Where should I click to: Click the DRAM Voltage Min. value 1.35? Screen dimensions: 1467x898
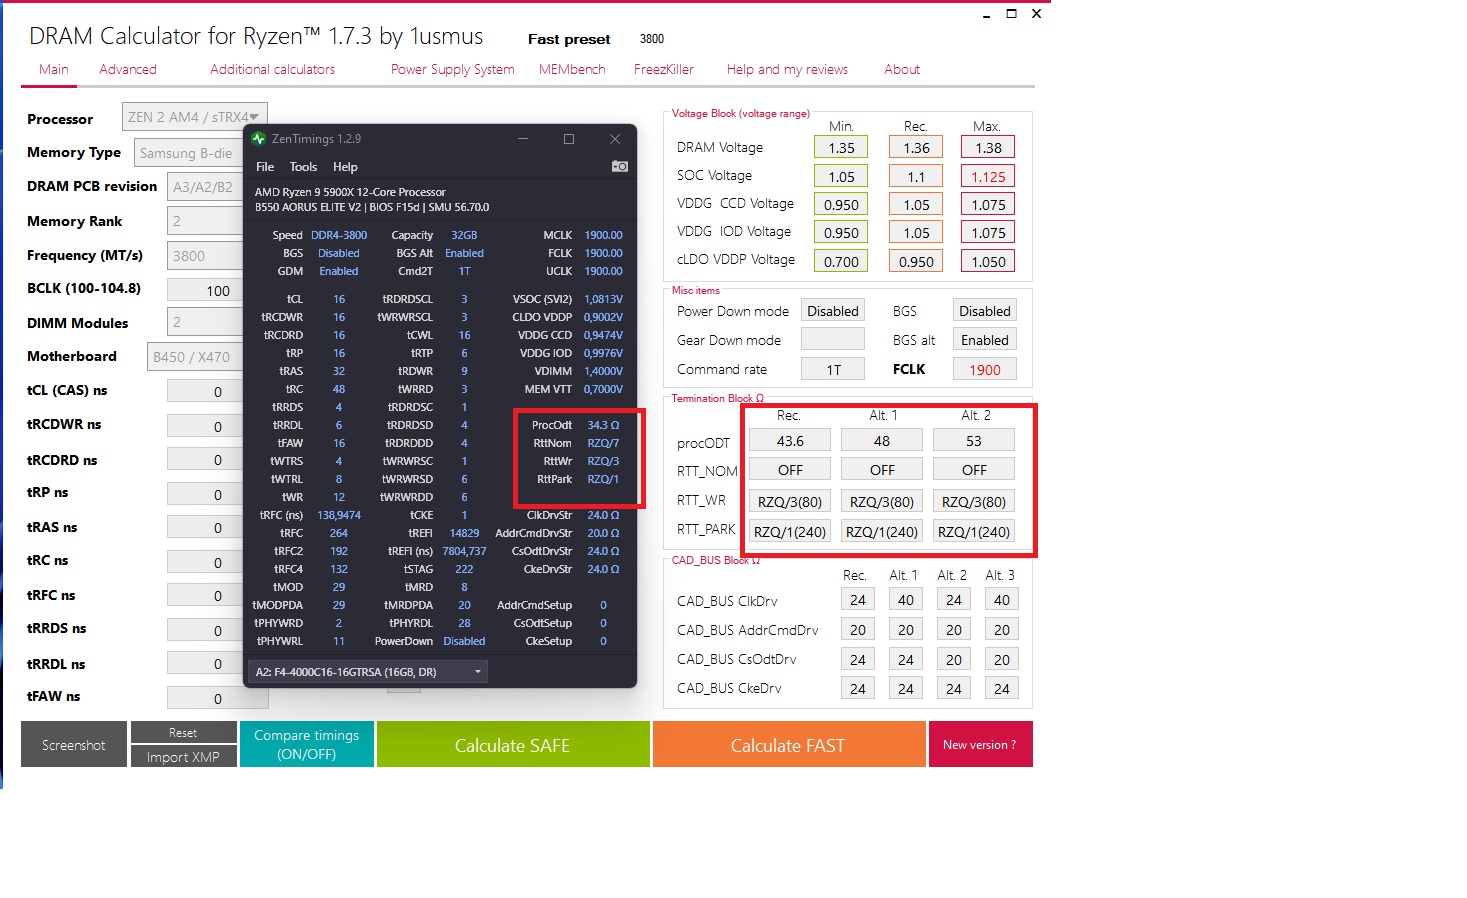(841, 147)
